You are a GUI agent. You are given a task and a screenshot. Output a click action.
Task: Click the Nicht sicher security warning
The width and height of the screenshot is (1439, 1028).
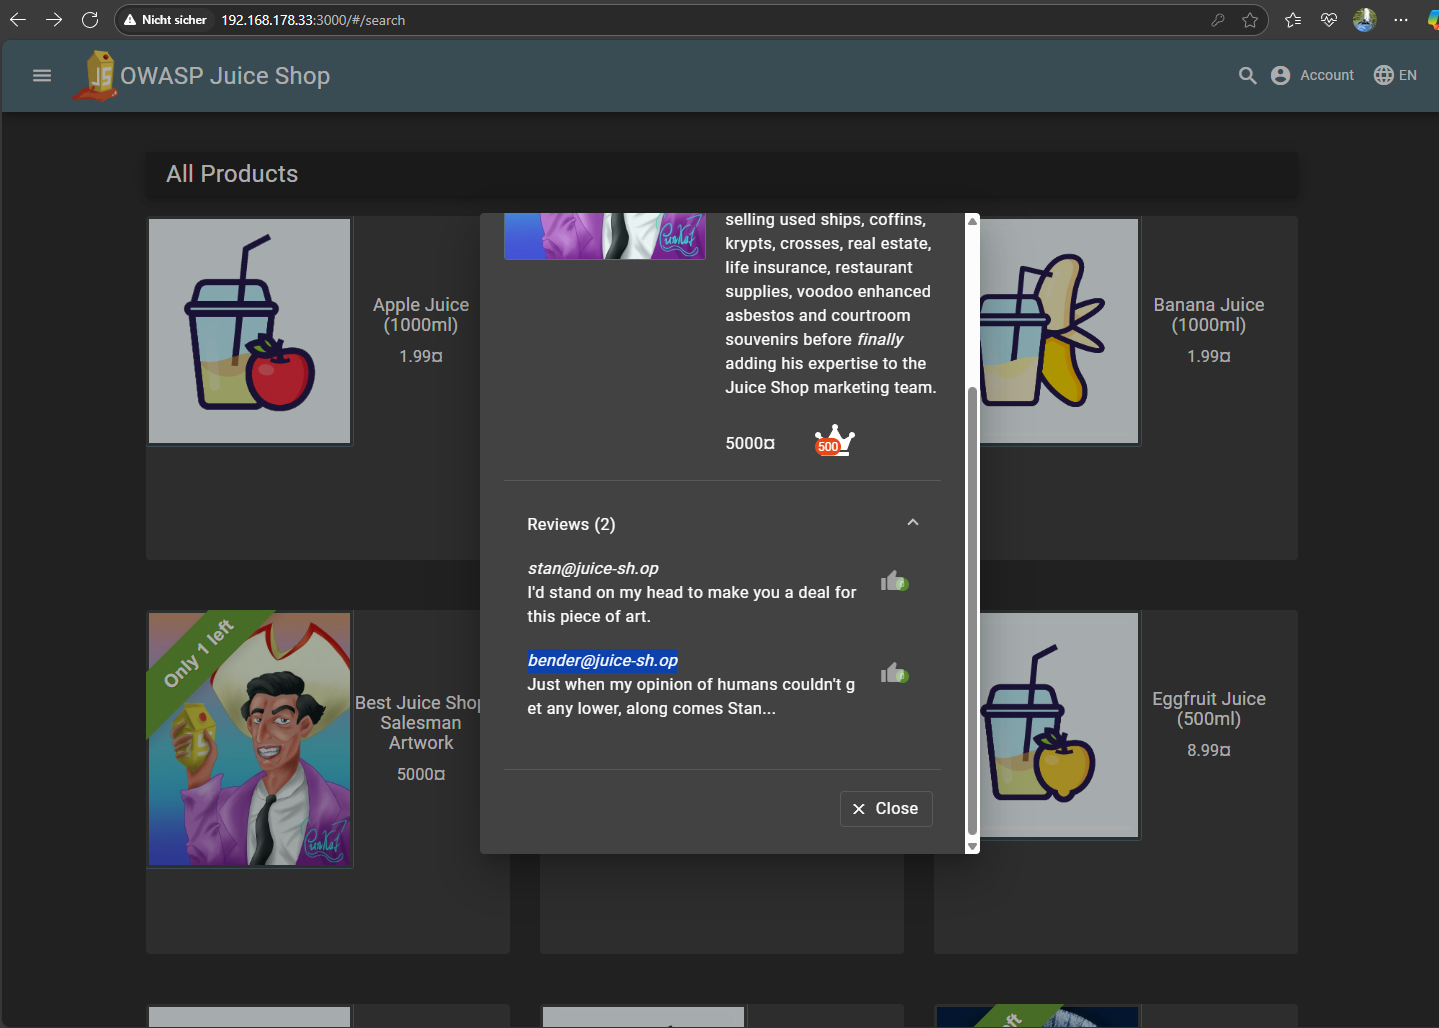click(165, 20)
